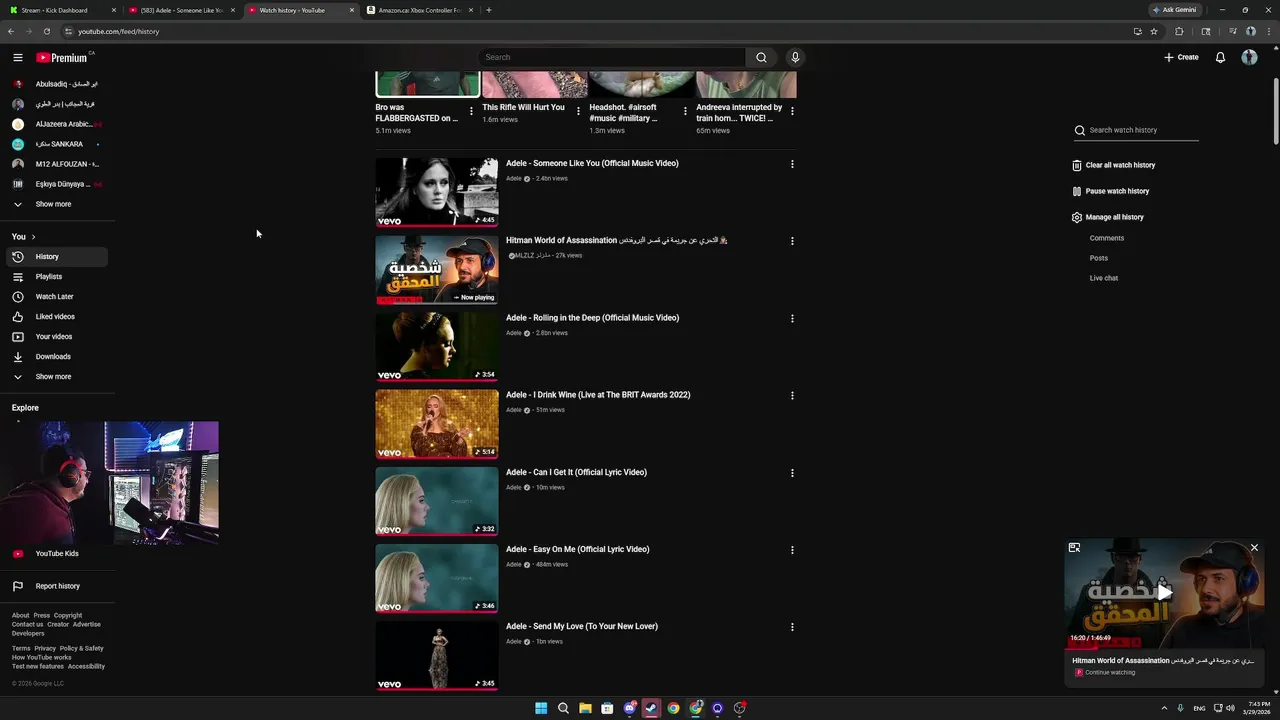Viewport: 1280px width, 720px height.
Task: Start voice search with microphone icon
Action: pos(795,57)
